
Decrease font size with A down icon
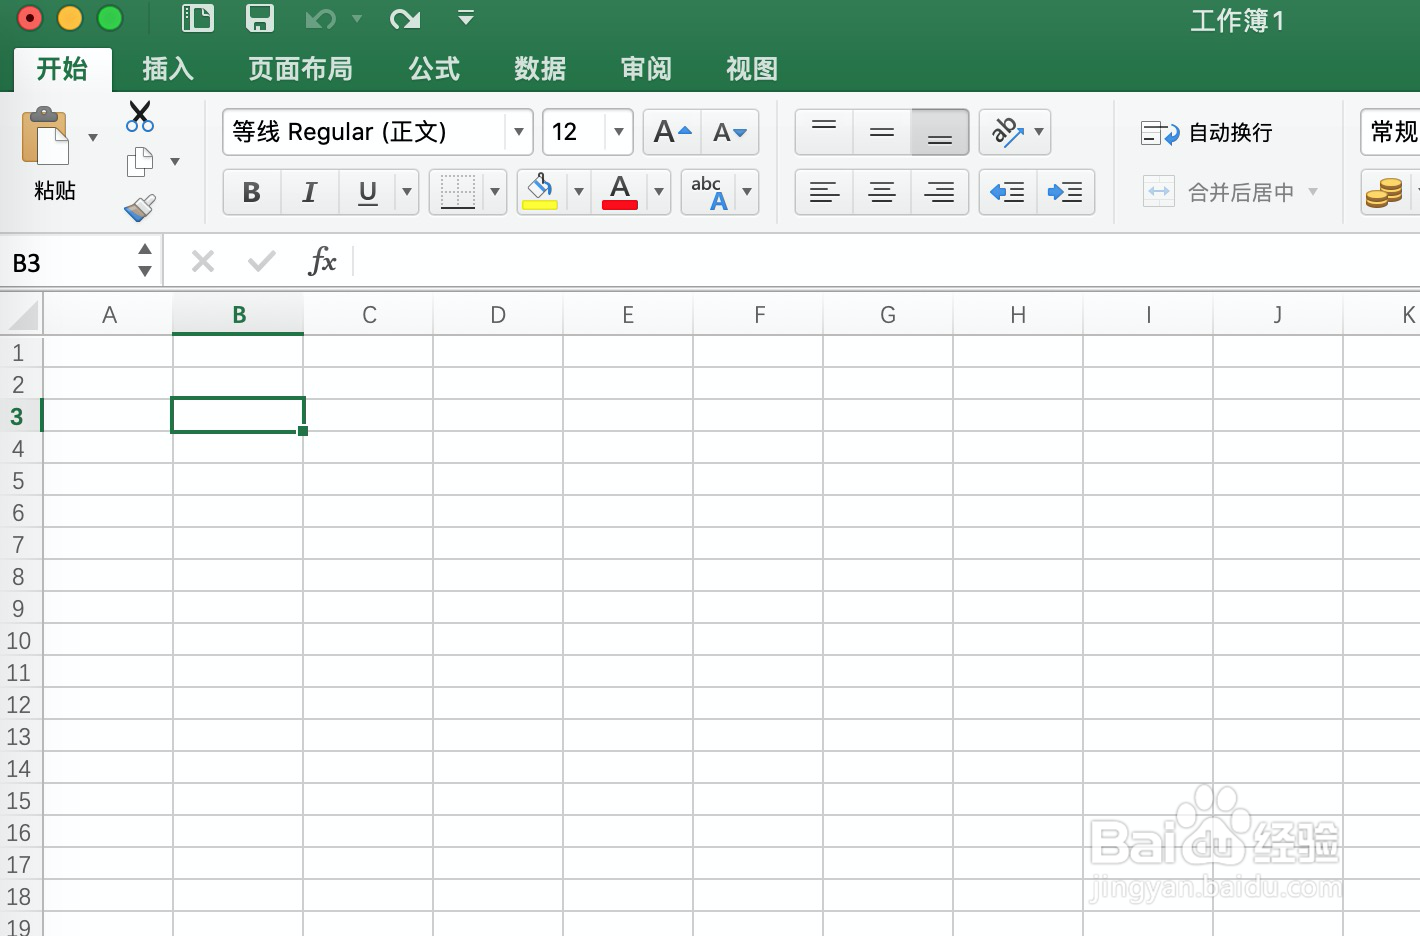[x=730, y=132]
